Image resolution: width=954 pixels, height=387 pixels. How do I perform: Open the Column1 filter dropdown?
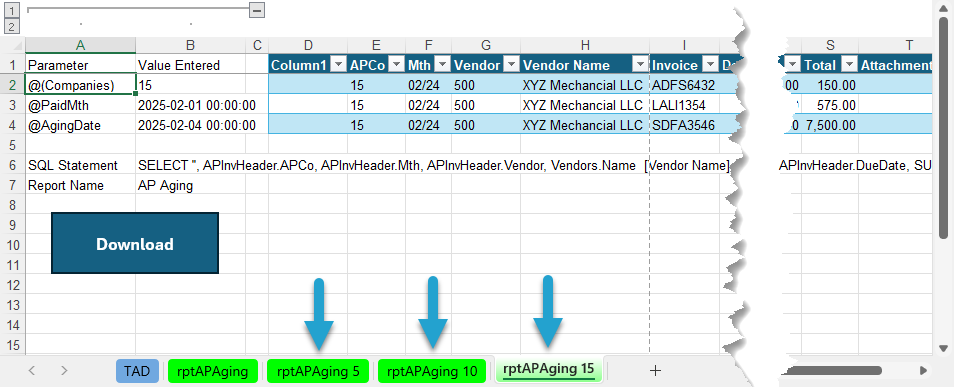pos(339,65)
